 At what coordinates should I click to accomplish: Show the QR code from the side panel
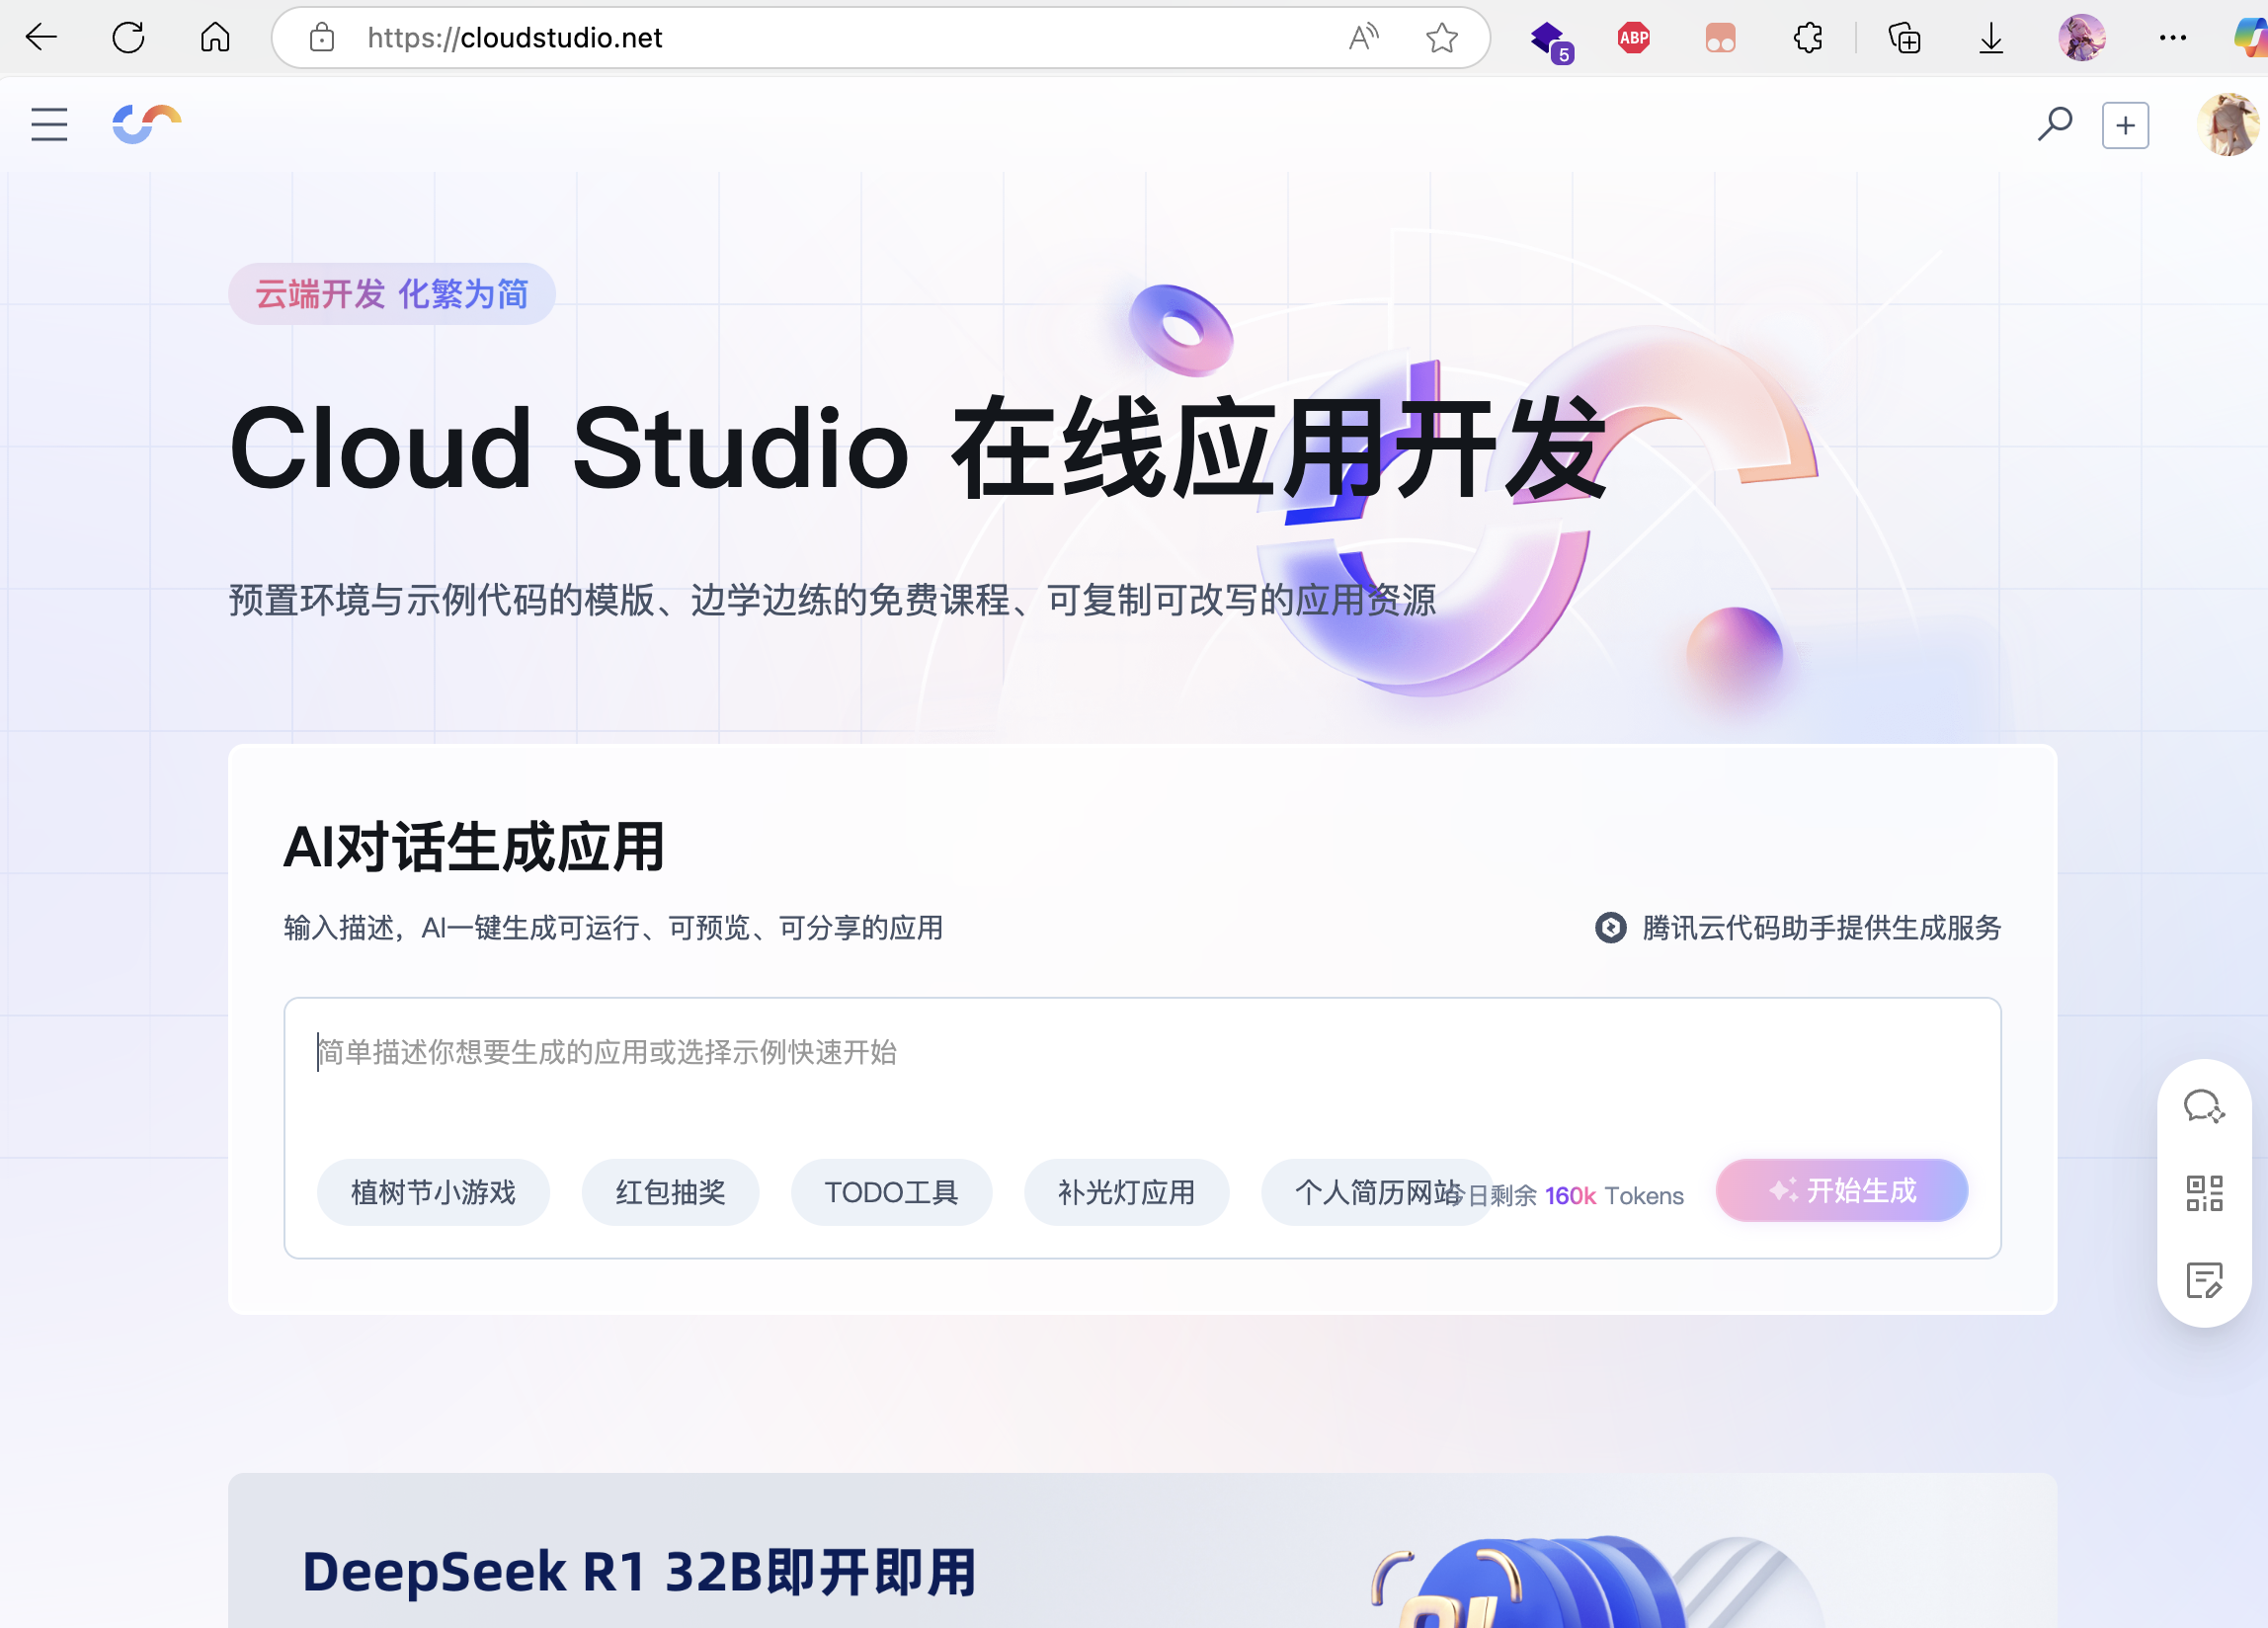pos(2203,1195)
